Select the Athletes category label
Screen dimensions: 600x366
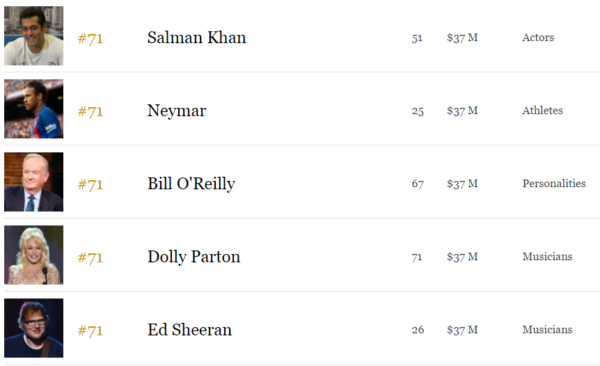[x=543, y=111]
